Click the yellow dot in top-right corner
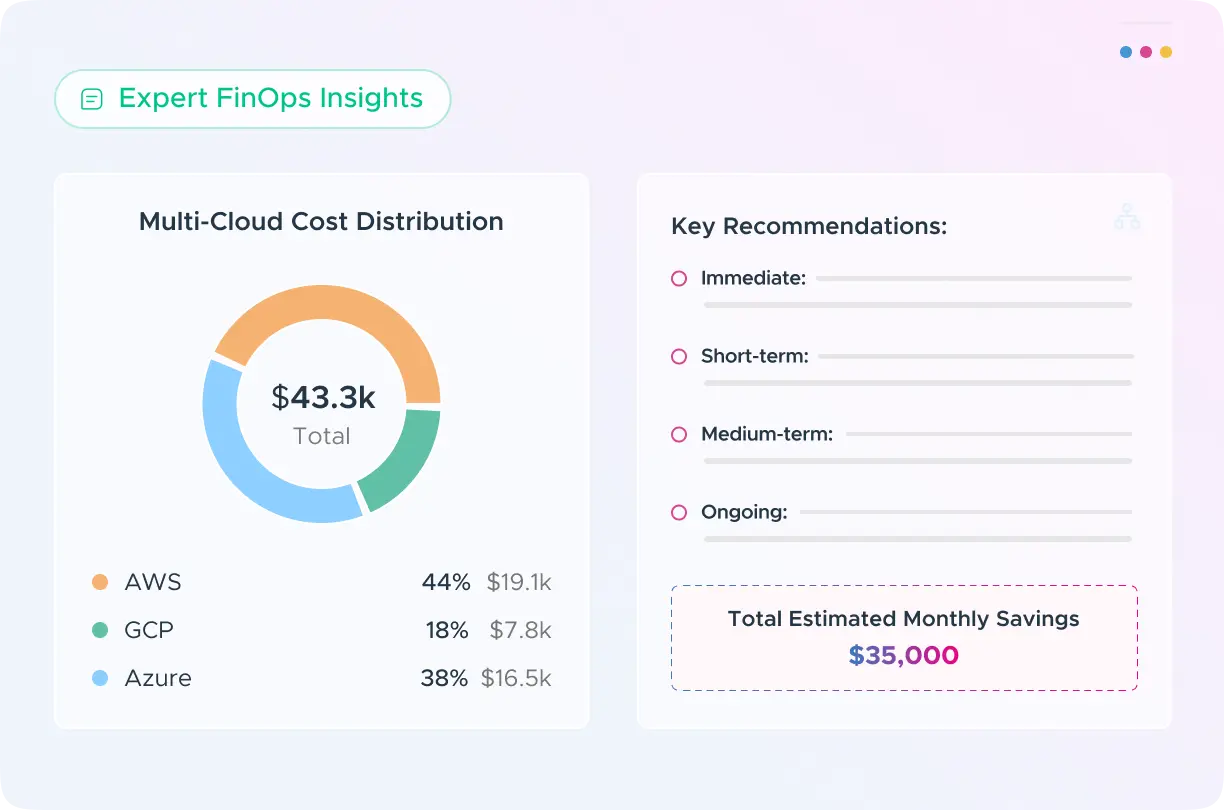This screenshot has width=1224, height=810. pyautogui.click(x=1166, y=52)
